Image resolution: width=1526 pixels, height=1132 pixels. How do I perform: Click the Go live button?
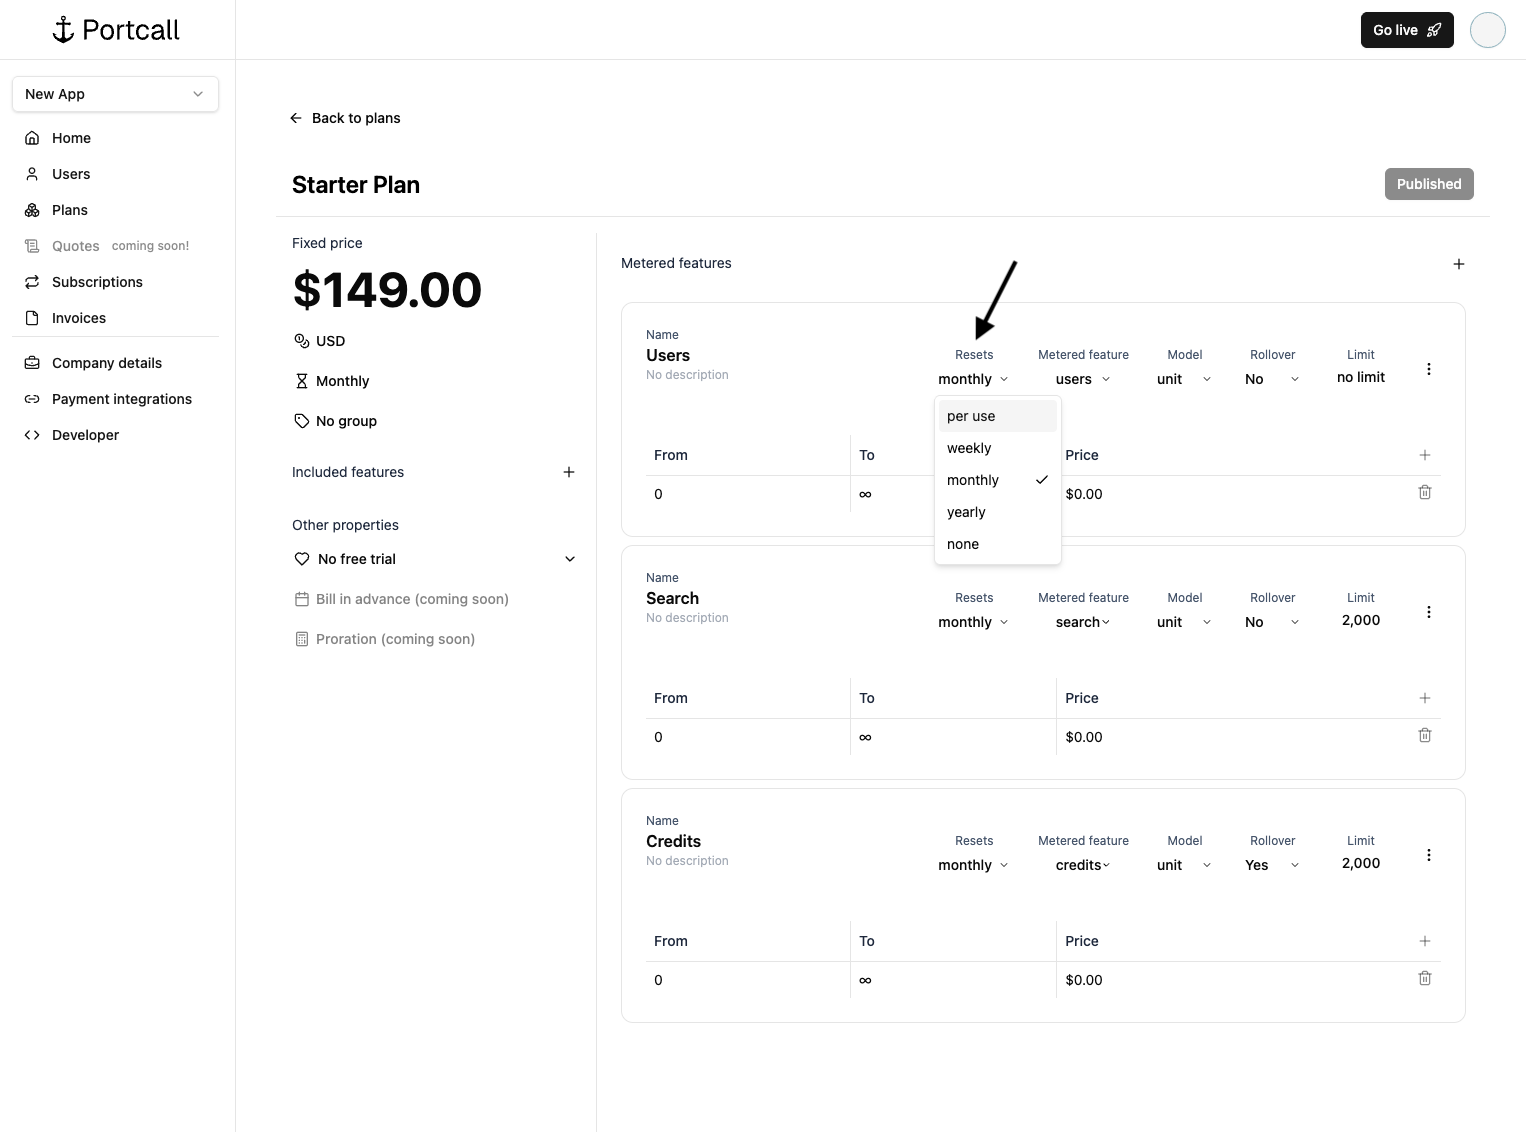pyautogui.click(x=1406, y=30)
